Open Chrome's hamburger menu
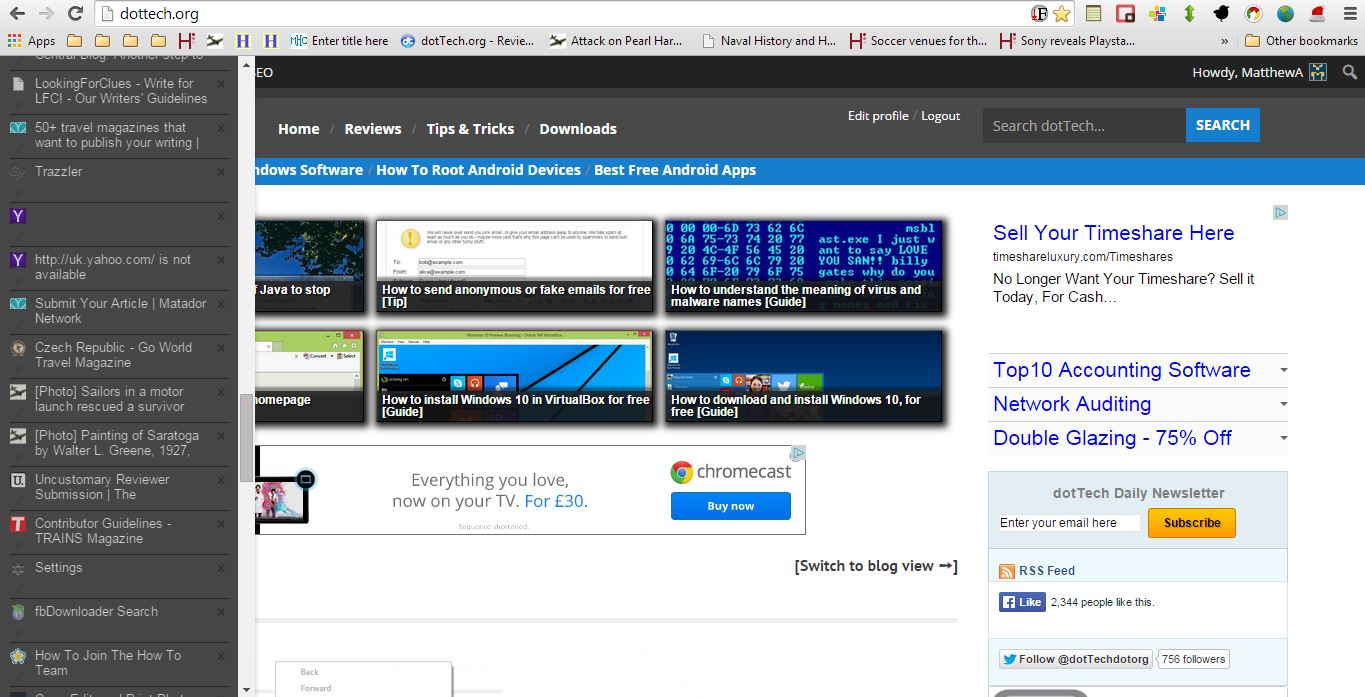The height and width of the screenshot is (697, 1365). click(x=1350, y=12)
